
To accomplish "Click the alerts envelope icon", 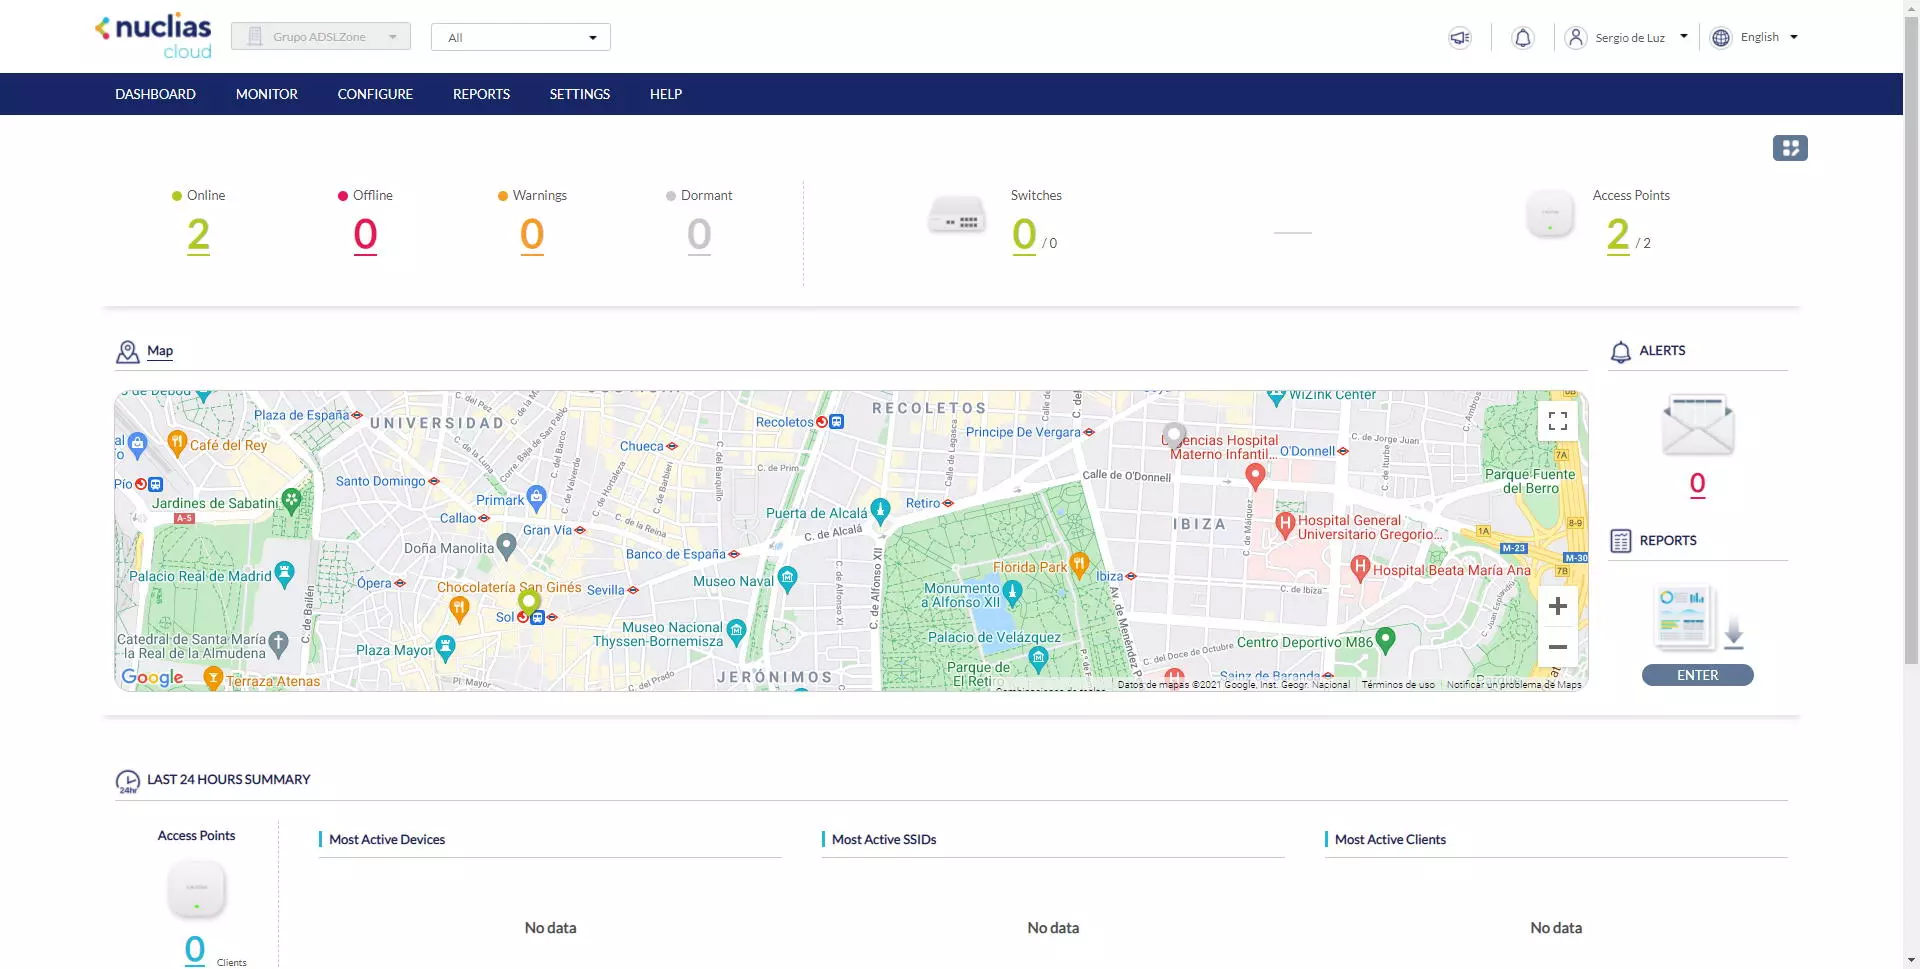I will pyautogui.click(x=1697, y=425).
